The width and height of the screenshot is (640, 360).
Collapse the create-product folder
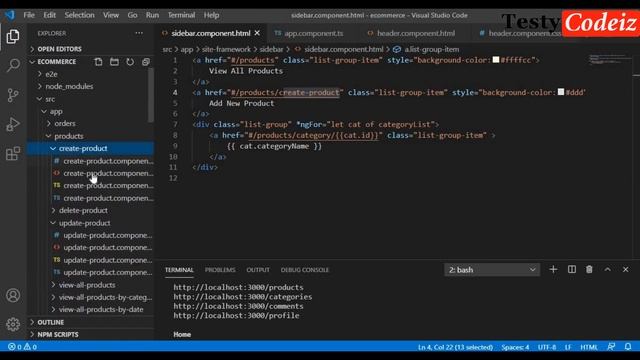click(x=83, y=148)
